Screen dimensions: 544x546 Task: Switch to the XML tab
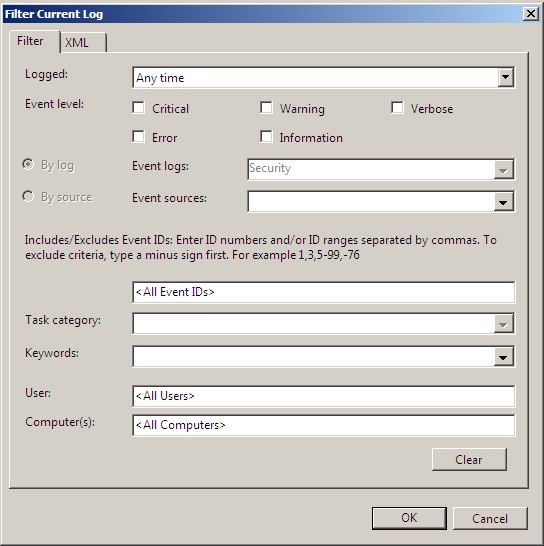point(83,42)
